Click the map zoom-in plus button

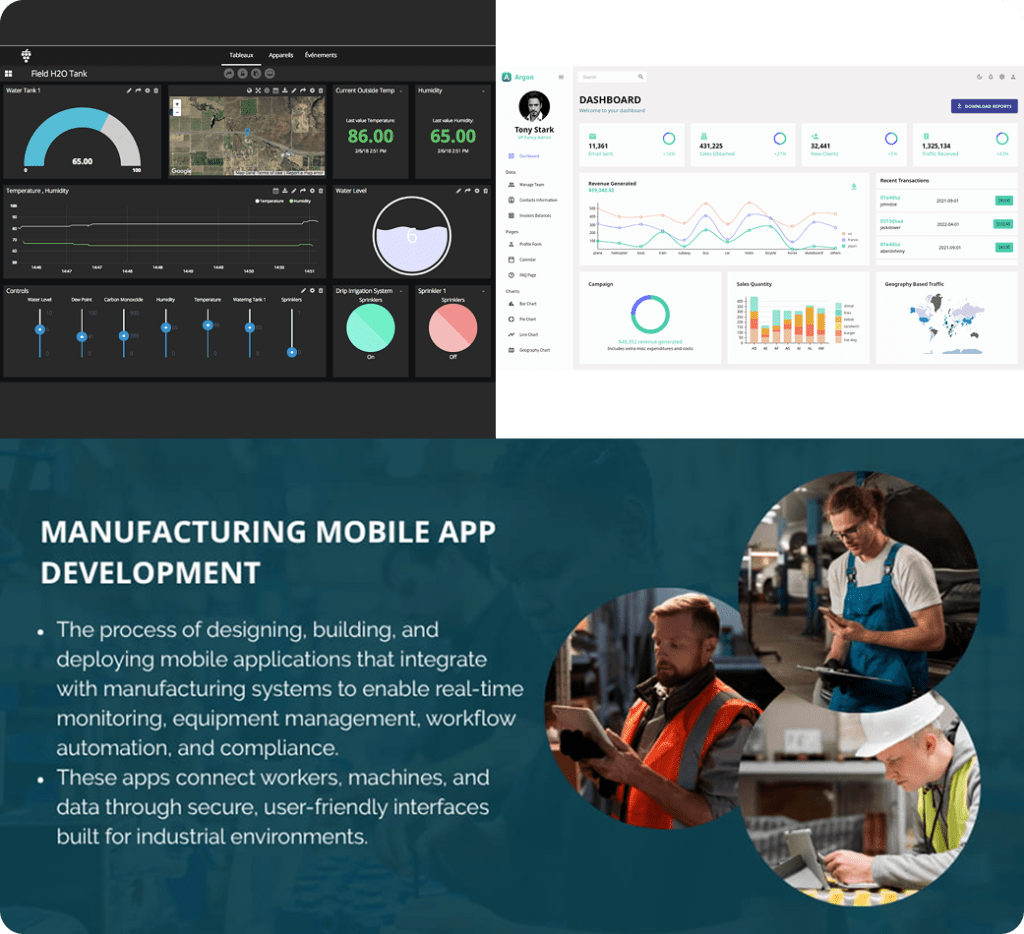[x=177, y=102]
